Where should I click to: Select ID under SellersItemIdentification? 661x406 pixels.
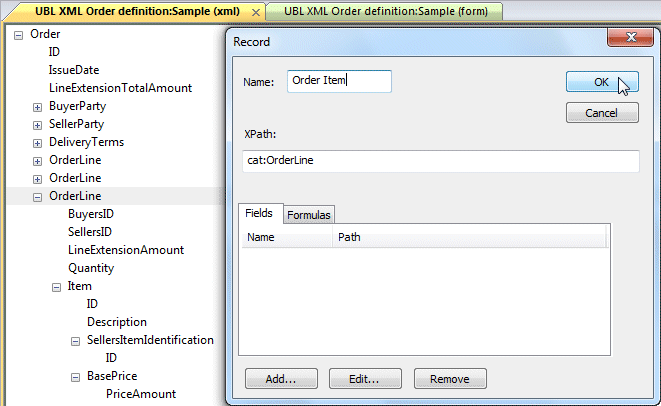point(111,358)
